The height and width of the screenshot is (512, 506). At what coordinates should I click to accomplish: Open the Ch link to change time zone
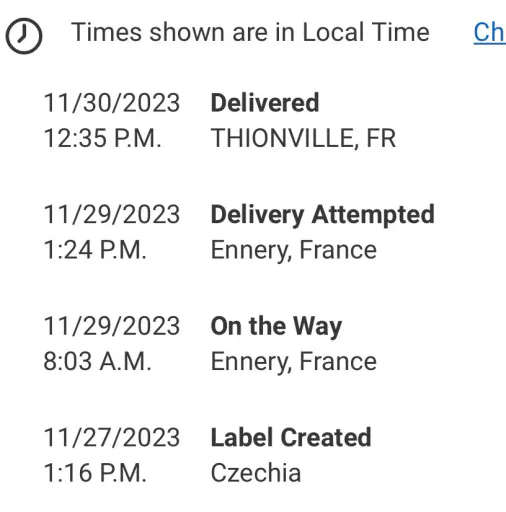coord(490,33)
